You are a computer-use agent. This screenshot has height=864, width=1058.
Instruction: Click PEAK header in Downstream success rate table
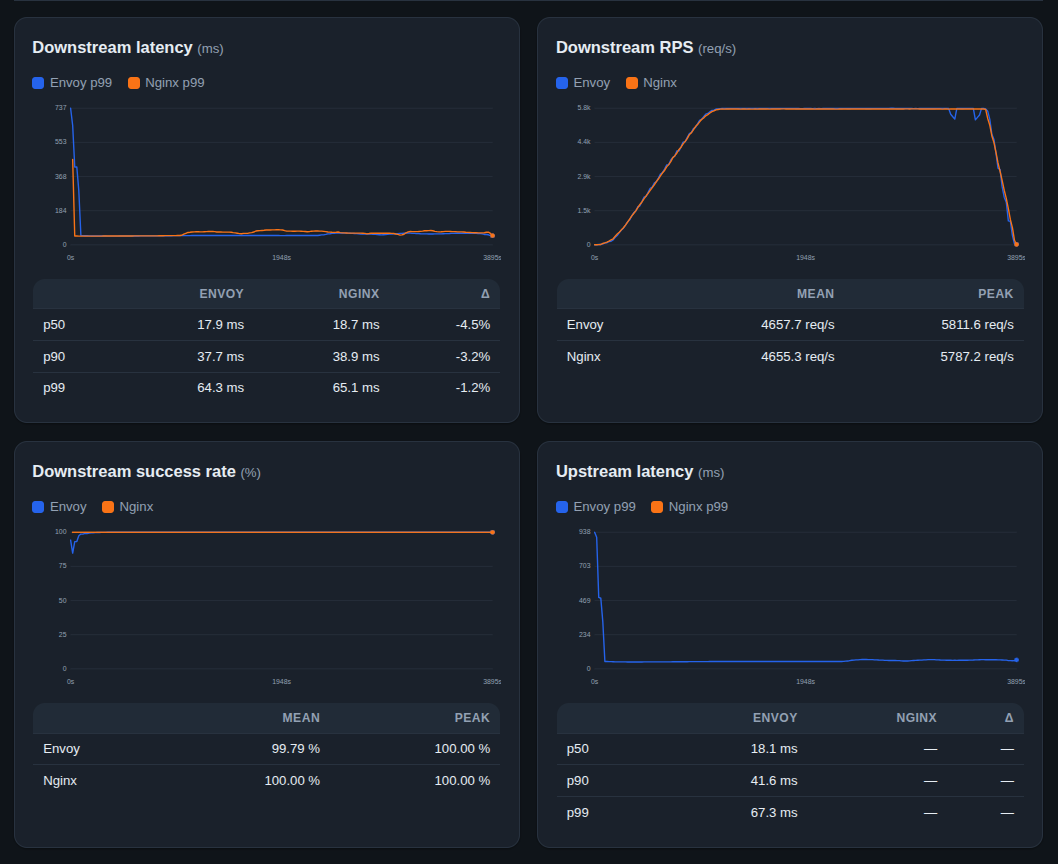[472, 718]
